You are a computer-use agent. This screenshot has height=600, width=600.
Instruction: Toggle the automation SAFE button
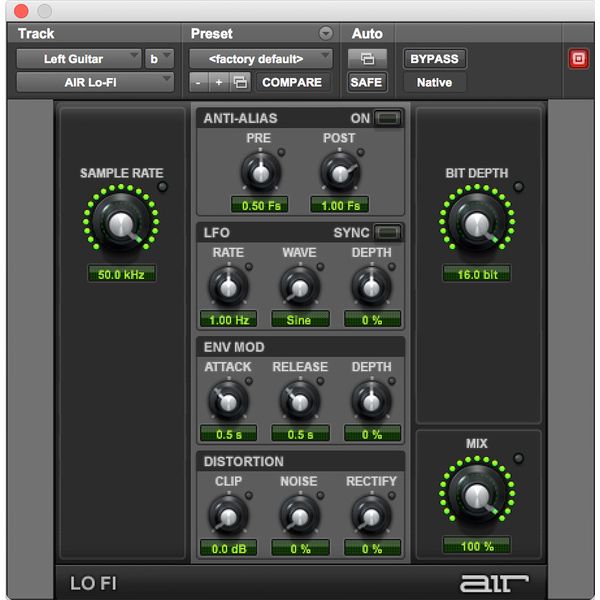click(x=367, y=82)
